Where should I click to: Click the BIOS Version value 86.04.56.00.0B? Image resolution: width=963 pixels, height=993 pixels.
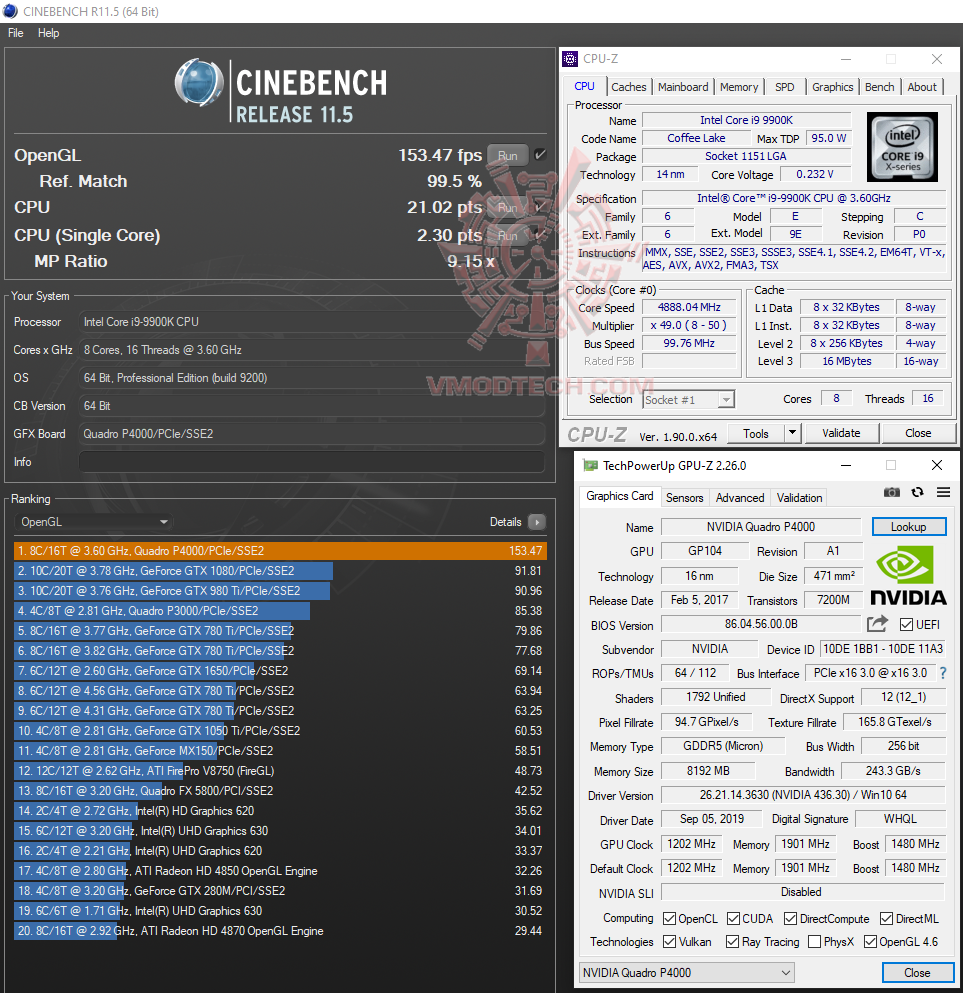click(761, 624)
